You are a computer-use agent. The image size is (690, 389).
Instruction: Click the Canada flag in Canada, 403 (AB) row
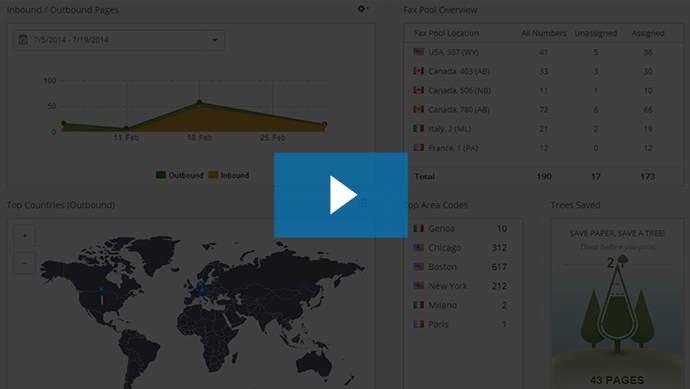(x=418, y=71)
